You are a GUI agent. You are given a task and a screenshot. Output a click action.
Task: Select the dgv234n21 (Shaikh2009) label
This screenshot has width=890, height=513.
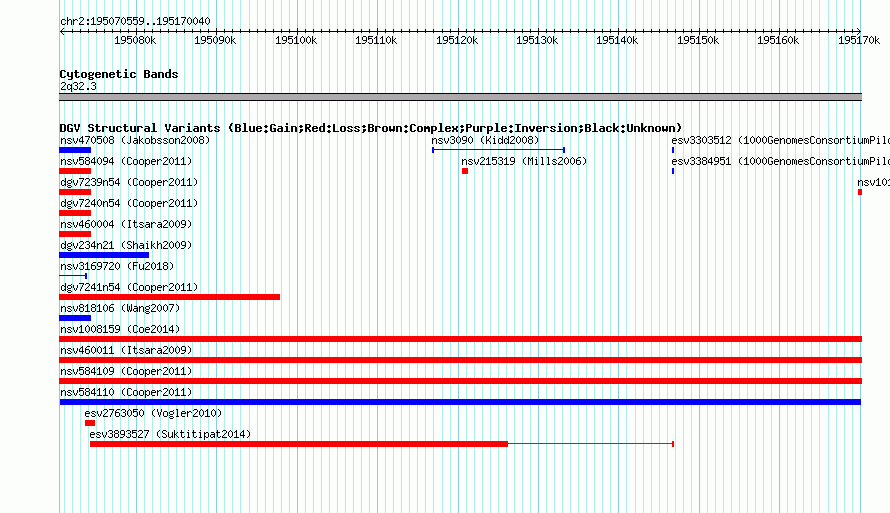pyautogui.click(x=126, y=245)
